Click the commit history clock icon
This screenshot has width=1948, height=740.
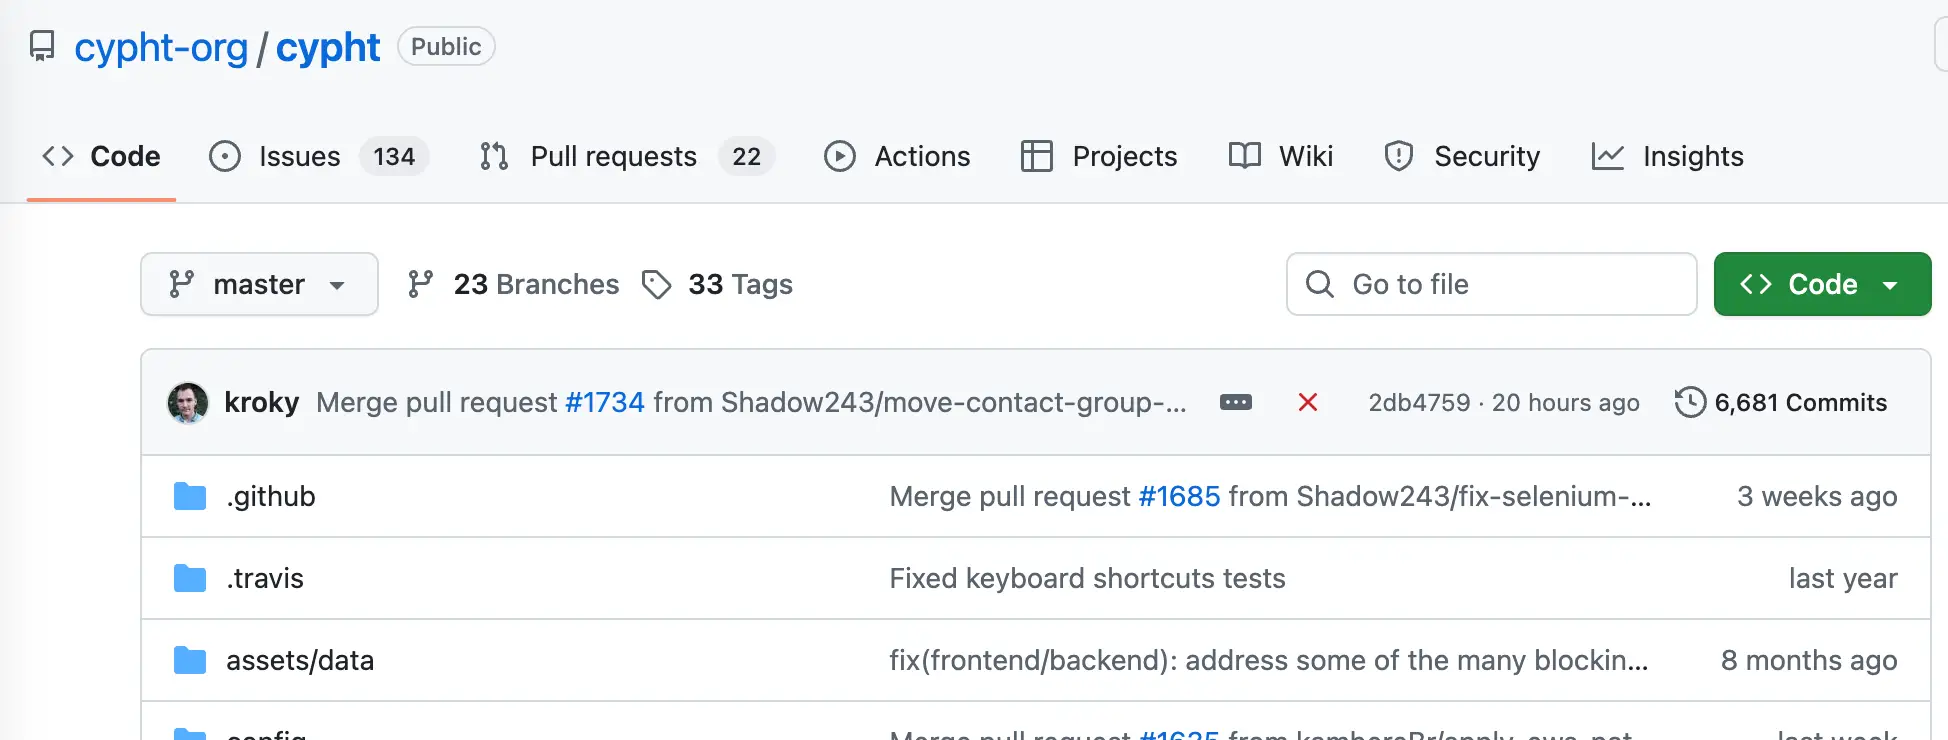[1689, 402]
